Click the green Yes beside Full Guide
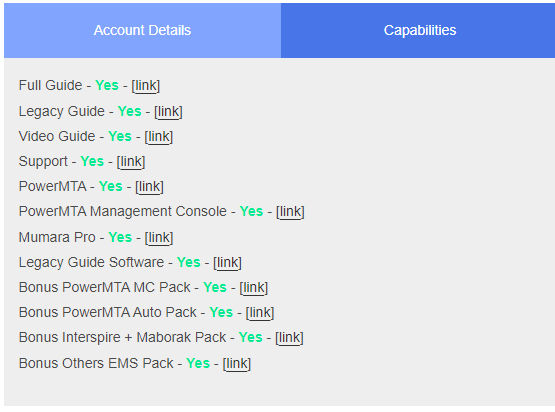Screen dimensions: 555x412 click(x=107, y=85)
